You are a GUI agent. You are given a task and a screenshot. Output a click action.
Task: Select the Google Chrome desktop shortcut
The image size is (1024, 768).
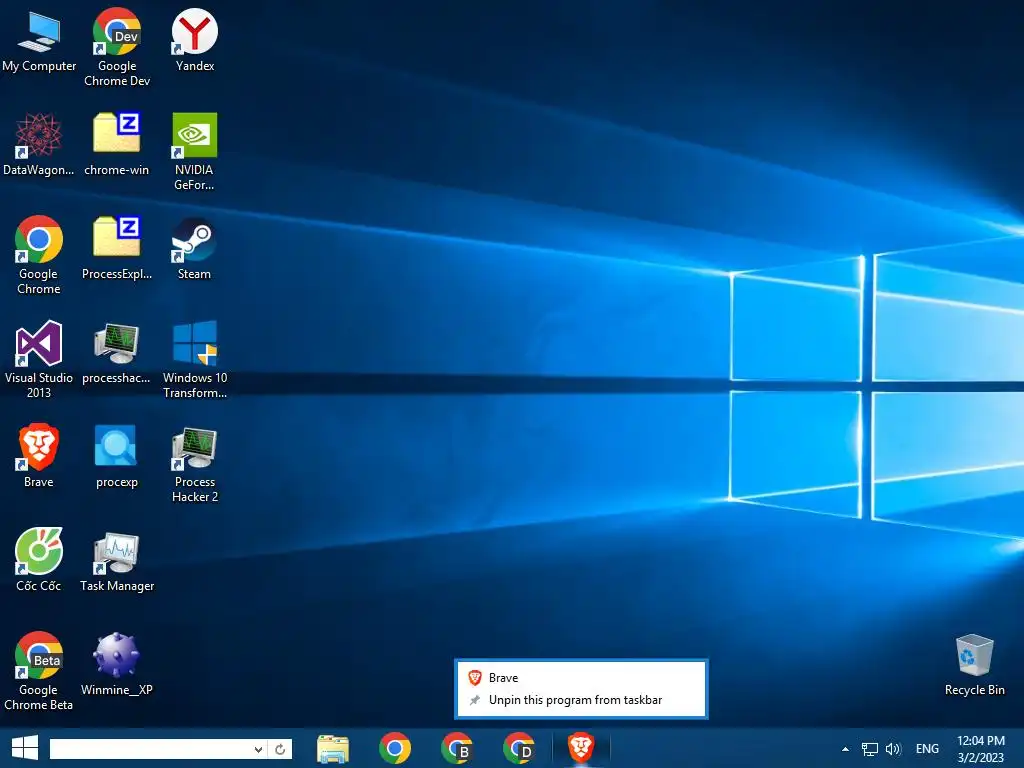coord(39,255)
